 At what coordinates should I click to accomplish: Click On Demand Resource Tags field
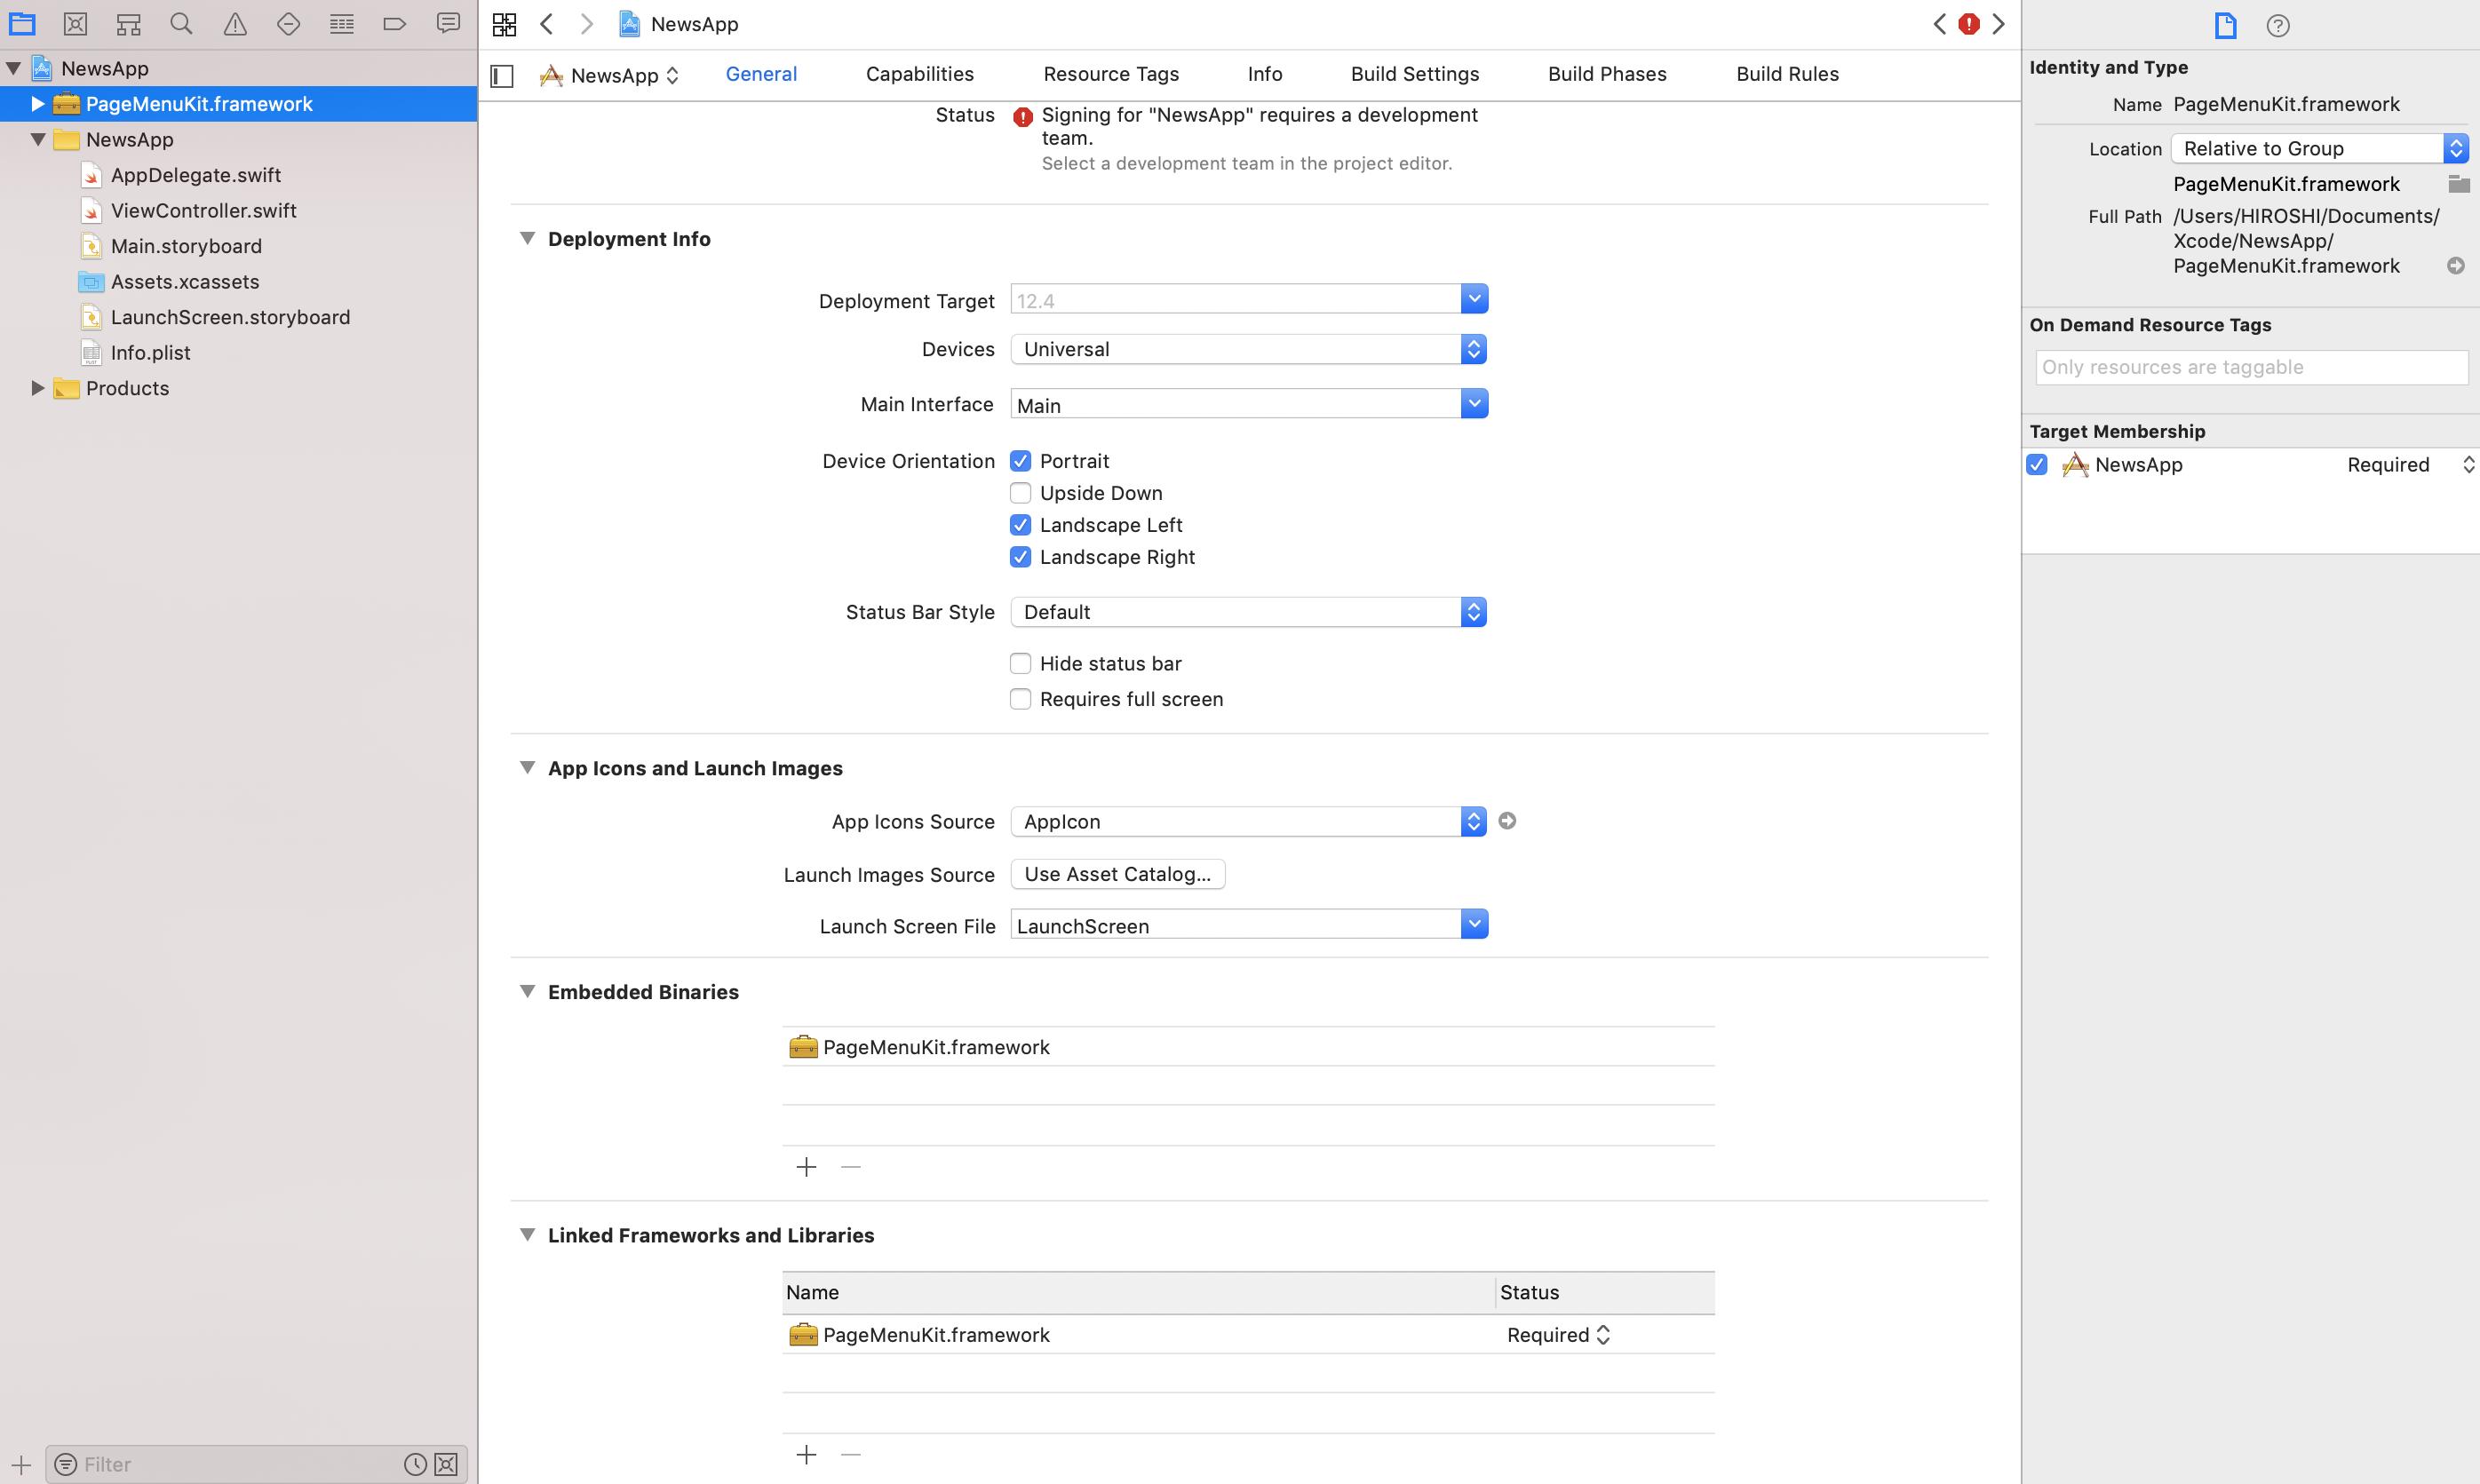(2252, 367)
